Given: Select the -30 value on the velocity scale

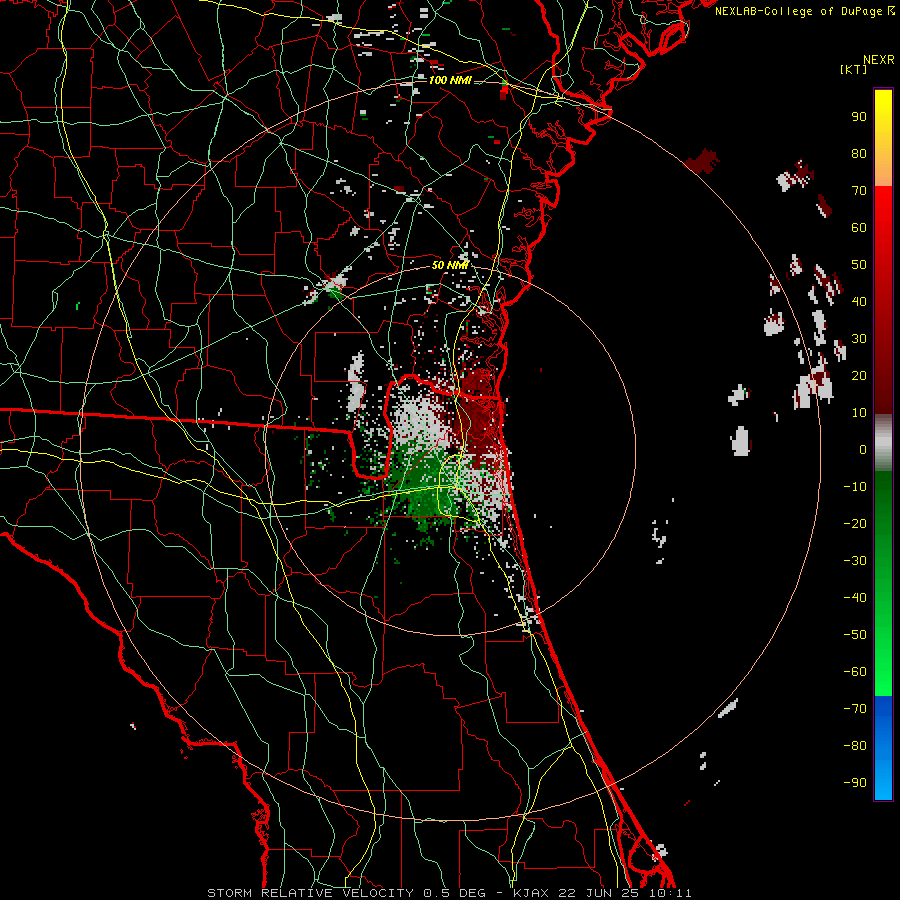Looking at the screenshot, I should [855, 561].
